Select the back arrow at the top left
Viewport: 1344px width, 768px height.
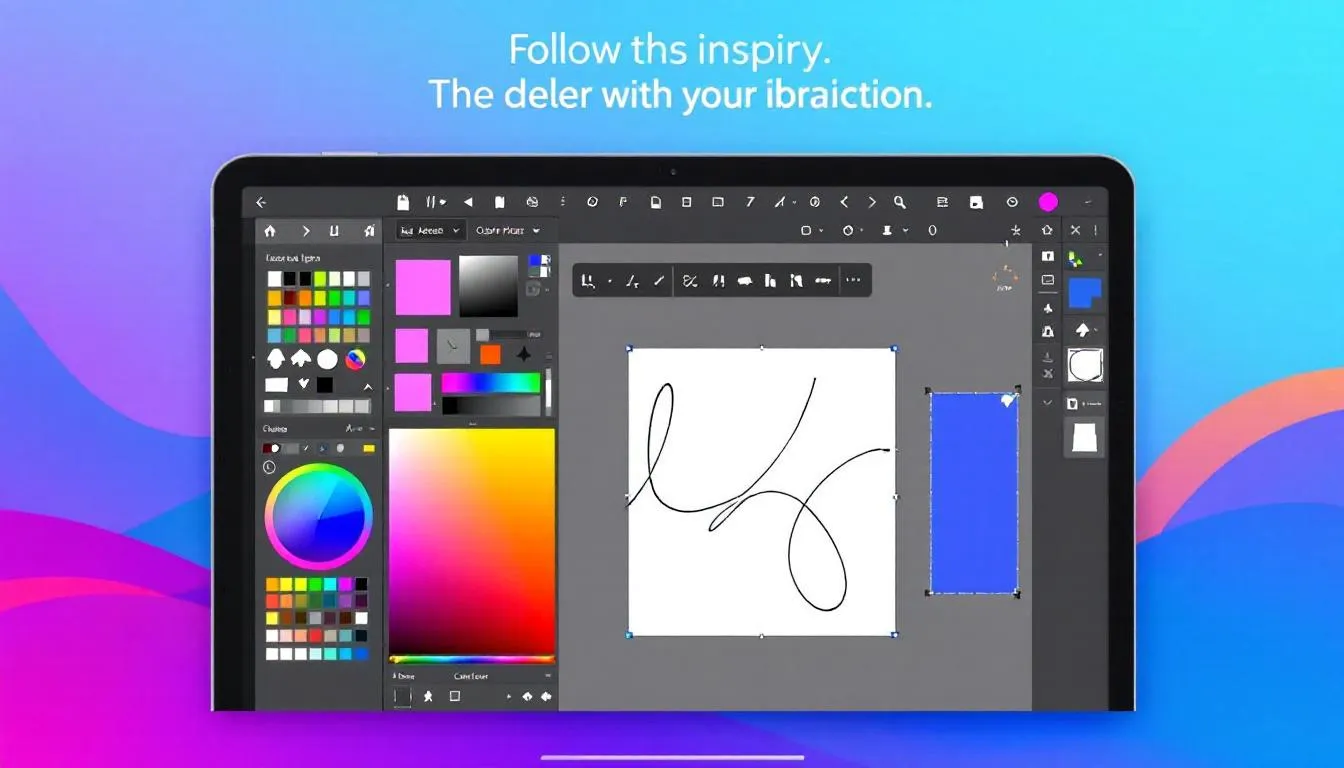click(262, 201)
